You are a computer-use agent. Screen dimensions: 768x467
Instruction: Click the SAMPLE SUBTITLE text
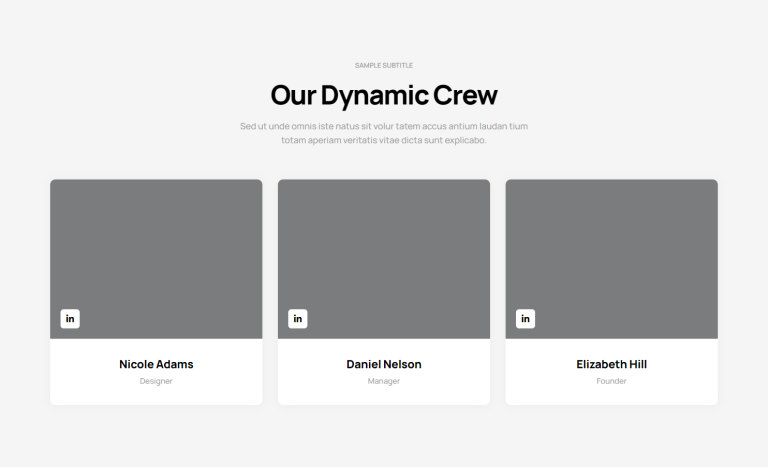click(x=384, y=65)
